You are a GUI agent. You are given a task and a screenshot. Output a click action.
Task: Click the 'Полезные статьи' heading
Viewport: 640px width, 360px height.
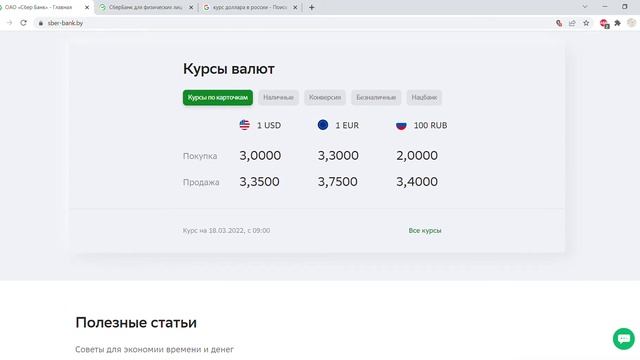[x=136, y=322]
